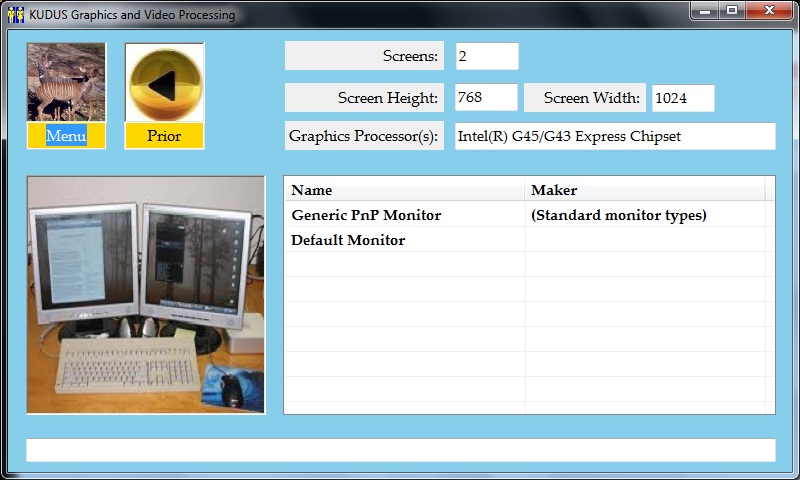
Task: Select the Generic PnP Monitor row
Action: click(366, 215)
